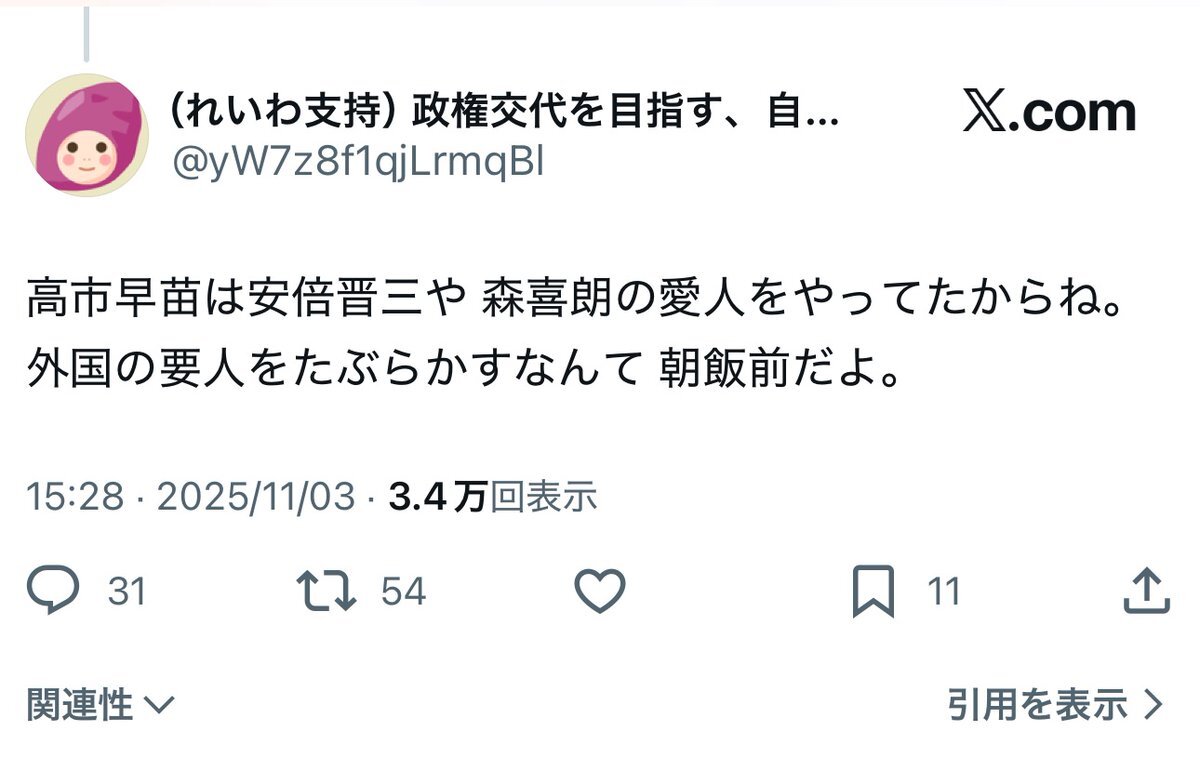
Task: Open the display name (れいわ支持) 政権交代を目指す
Action: pos(506,113)
